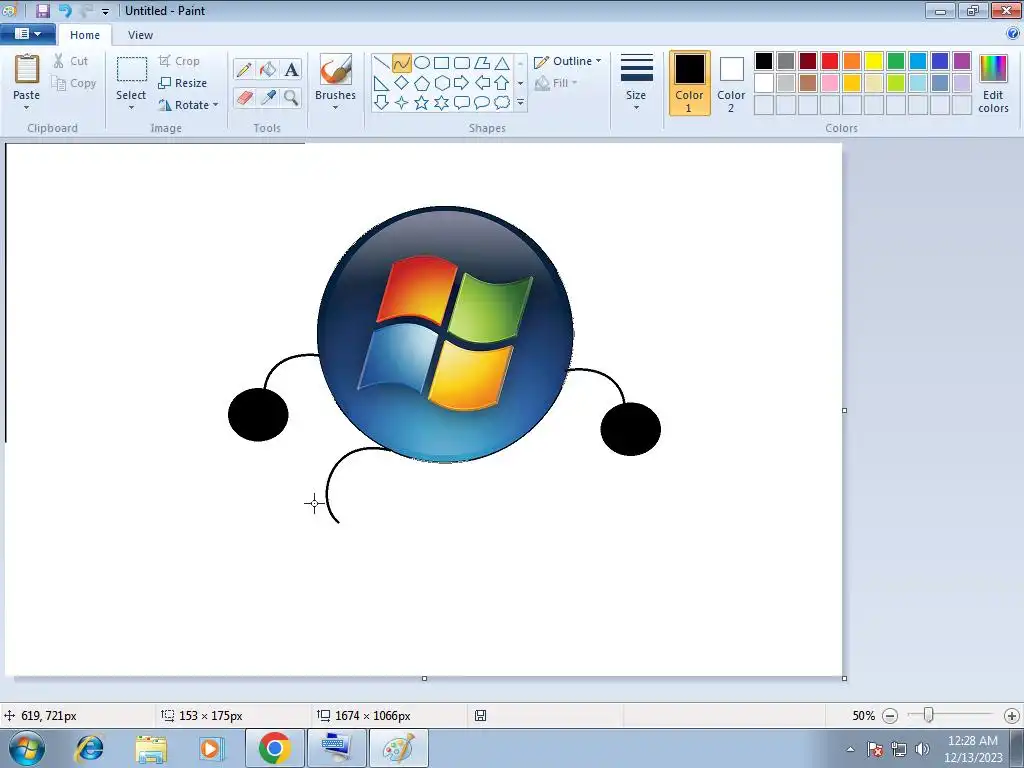Show hidden tray icons arrow
The image size is (1024, 768).
click(x=850, y=749)
